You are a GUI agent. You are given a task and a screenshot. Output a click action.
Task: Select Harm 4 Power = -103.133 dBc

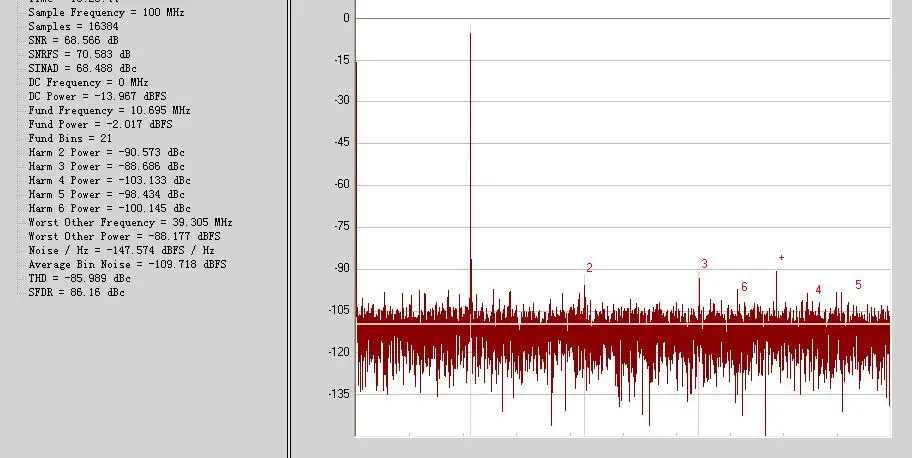[109, 180]
